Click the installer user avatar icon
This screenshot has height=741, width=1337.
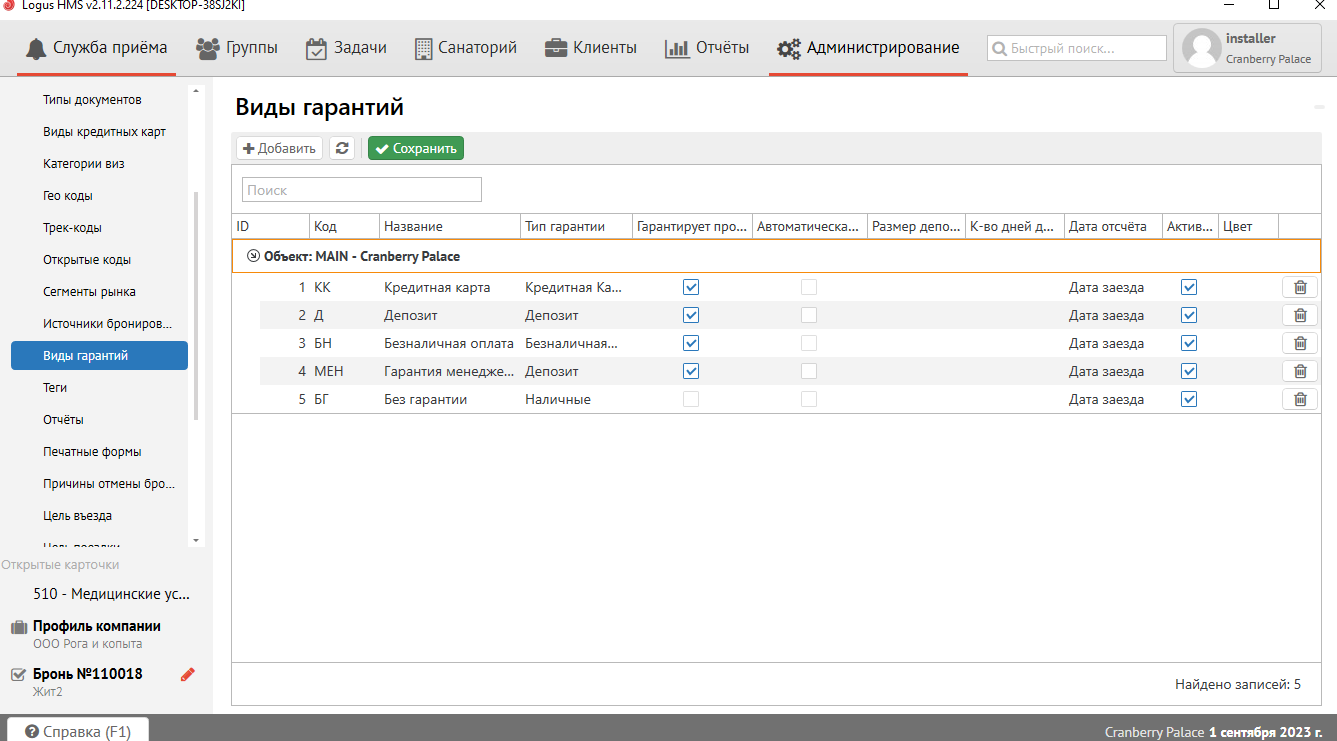click(x=1201, y=48)
